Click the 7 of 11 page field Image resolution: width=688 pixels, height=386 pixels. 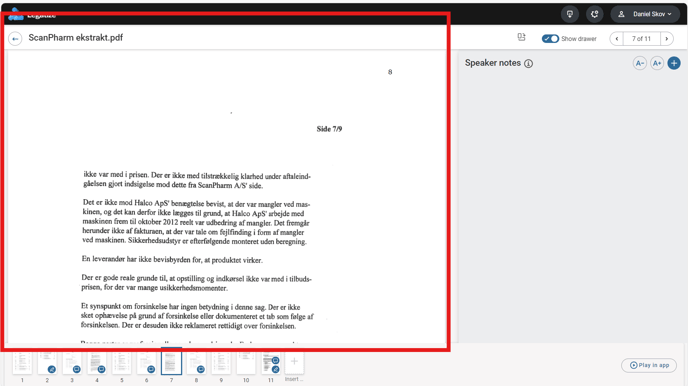coord(641,39)
